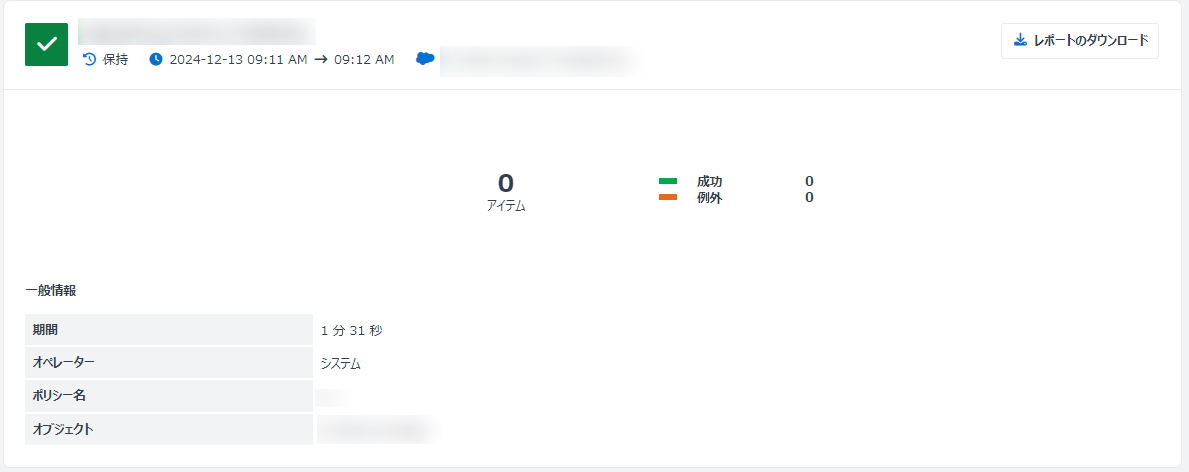
Task: Click the 0 アイテム total count
Action: pyautogui.click(x=506, y=191)
